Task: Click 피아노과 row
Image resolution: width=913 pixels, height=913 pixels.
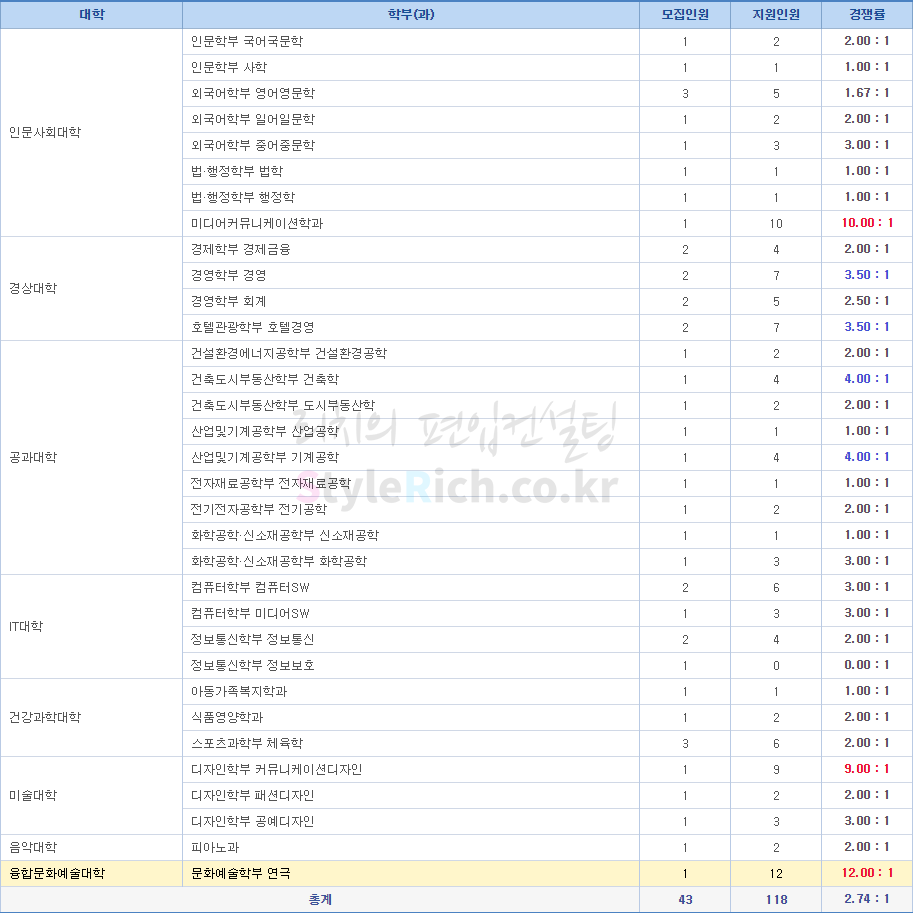Action: [547, 847]
